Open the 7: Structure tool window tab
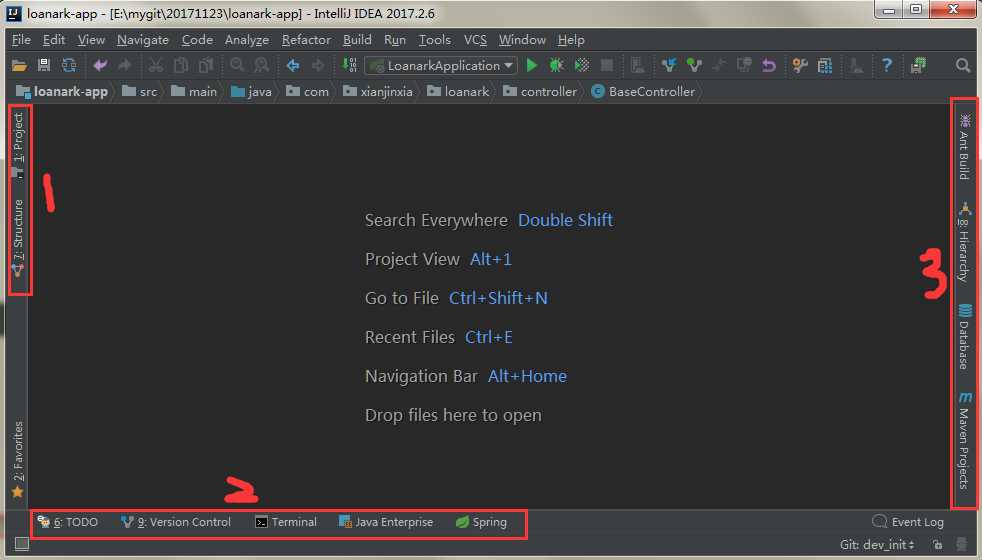Screen dimensions: 982x560 [18, 238]
